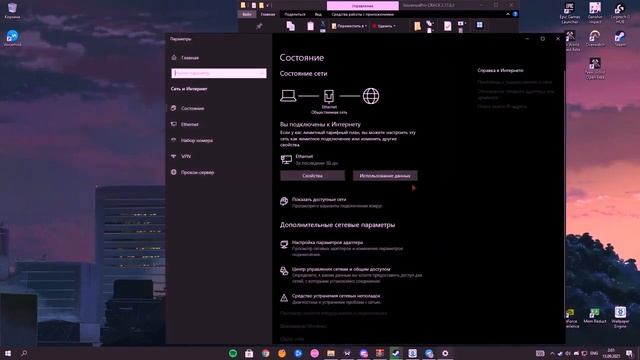This screenshot has height=360, width=640.
Task: Open Microsoft Store from the taskbar
Action: point(249,353)
